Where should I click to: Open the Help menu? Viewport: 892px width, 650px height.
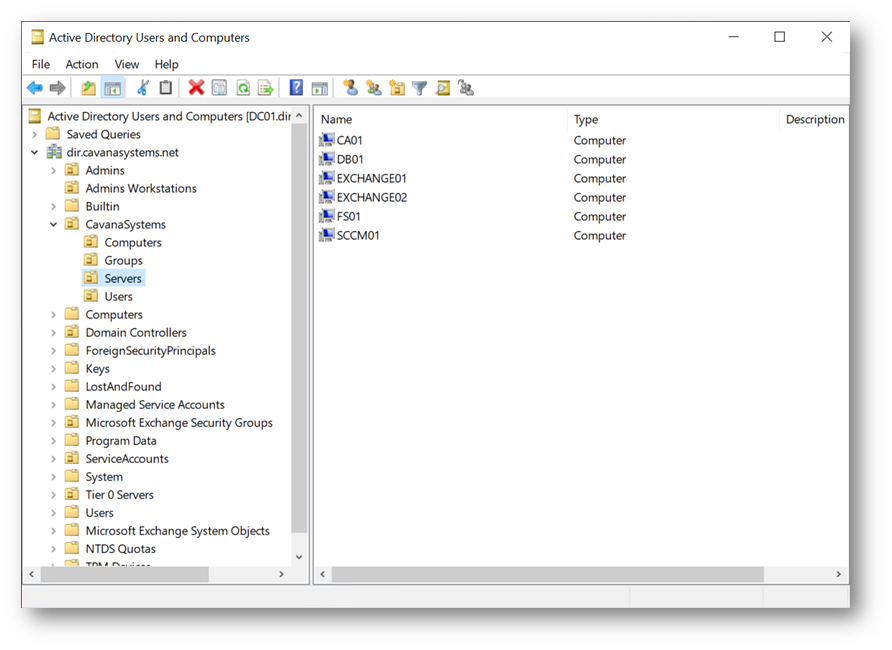[166, 64]
